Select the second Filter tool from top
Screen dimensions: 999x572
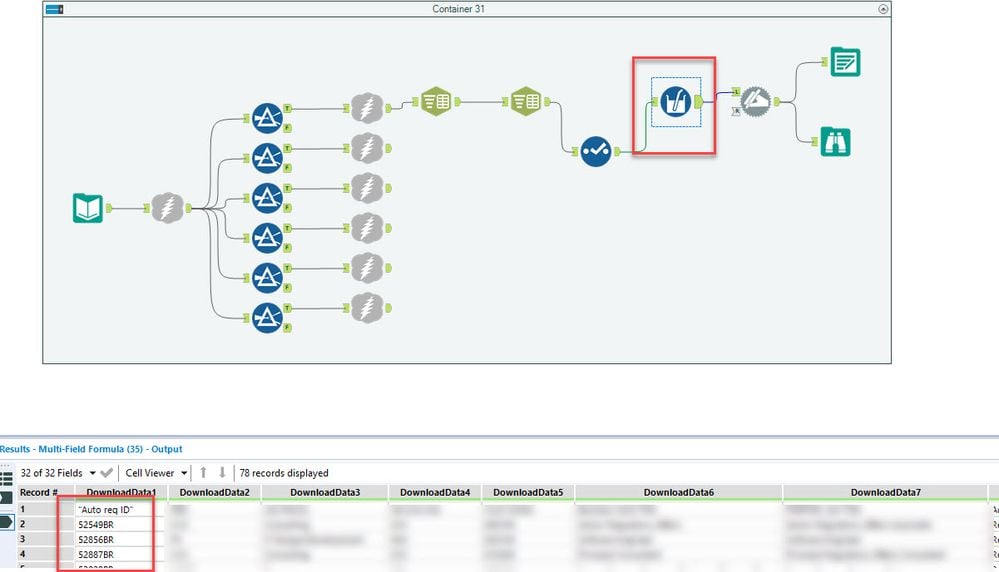(268, 158)
